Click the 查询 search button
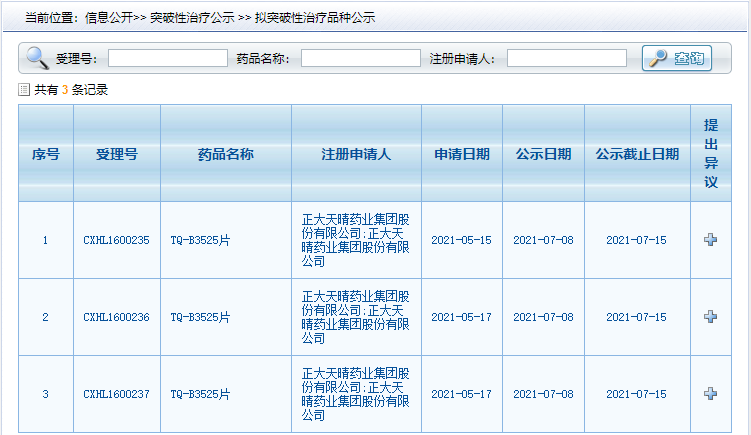 (677, 58)
